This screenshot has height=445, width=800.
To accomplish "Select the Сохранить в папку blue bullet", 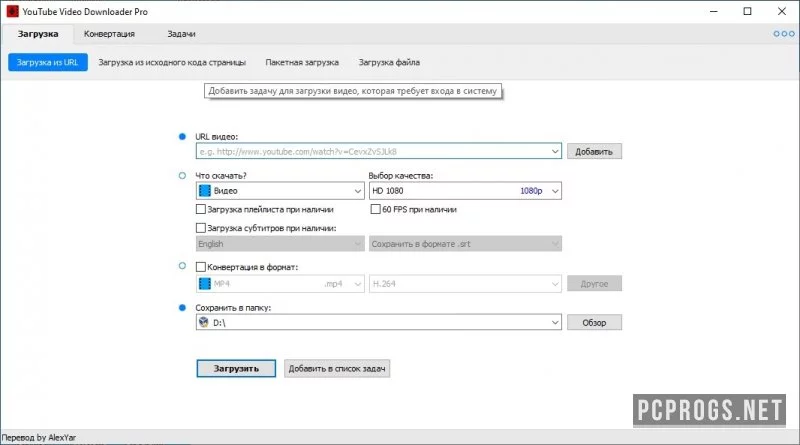I will (182, 308).
